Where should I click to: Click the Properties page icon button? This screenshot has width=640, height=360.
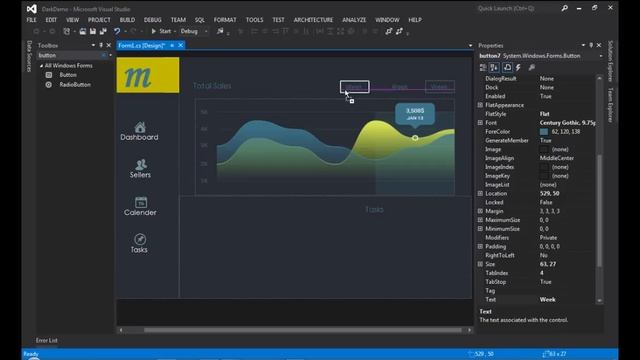click(507, 67)
